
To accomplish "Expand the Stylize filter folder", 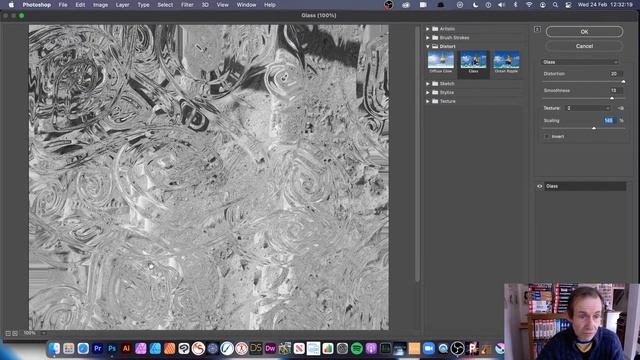I will tap(428, 93).
